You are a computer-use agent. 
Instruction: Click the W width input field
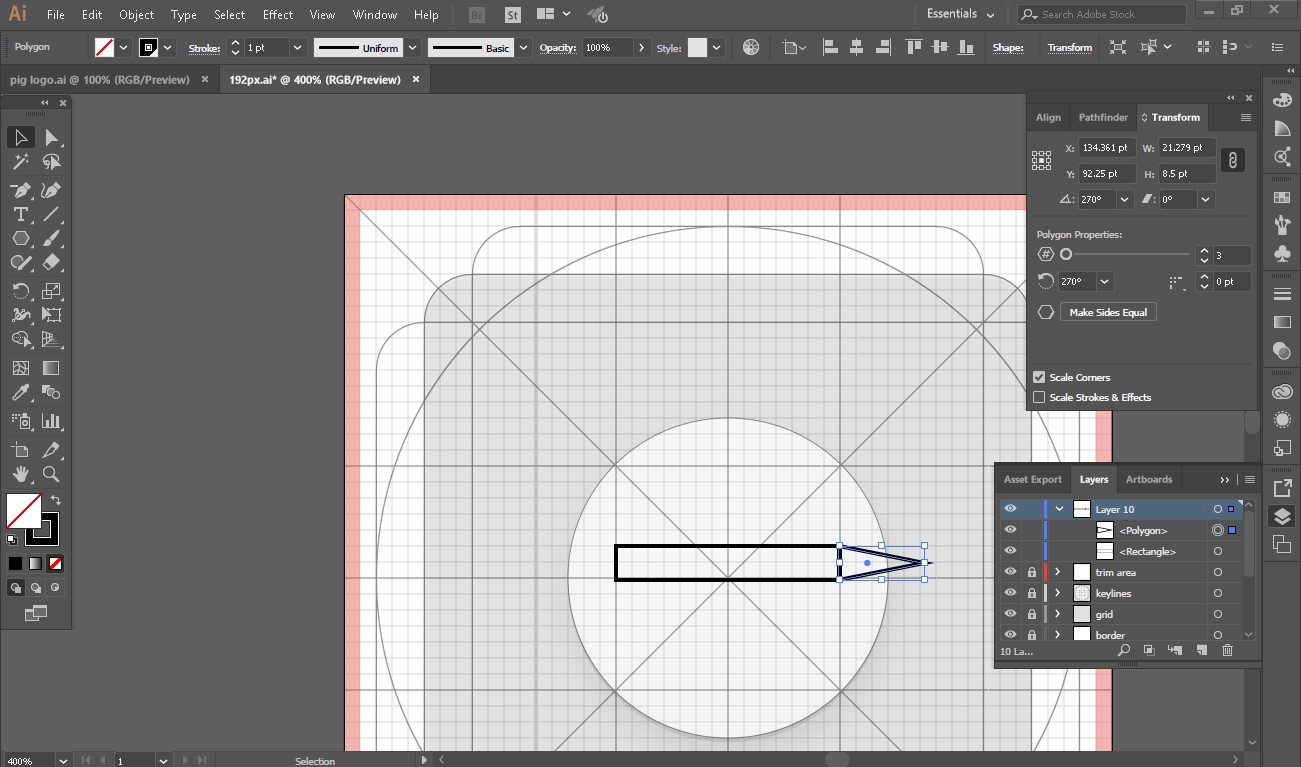point(1187,148)
